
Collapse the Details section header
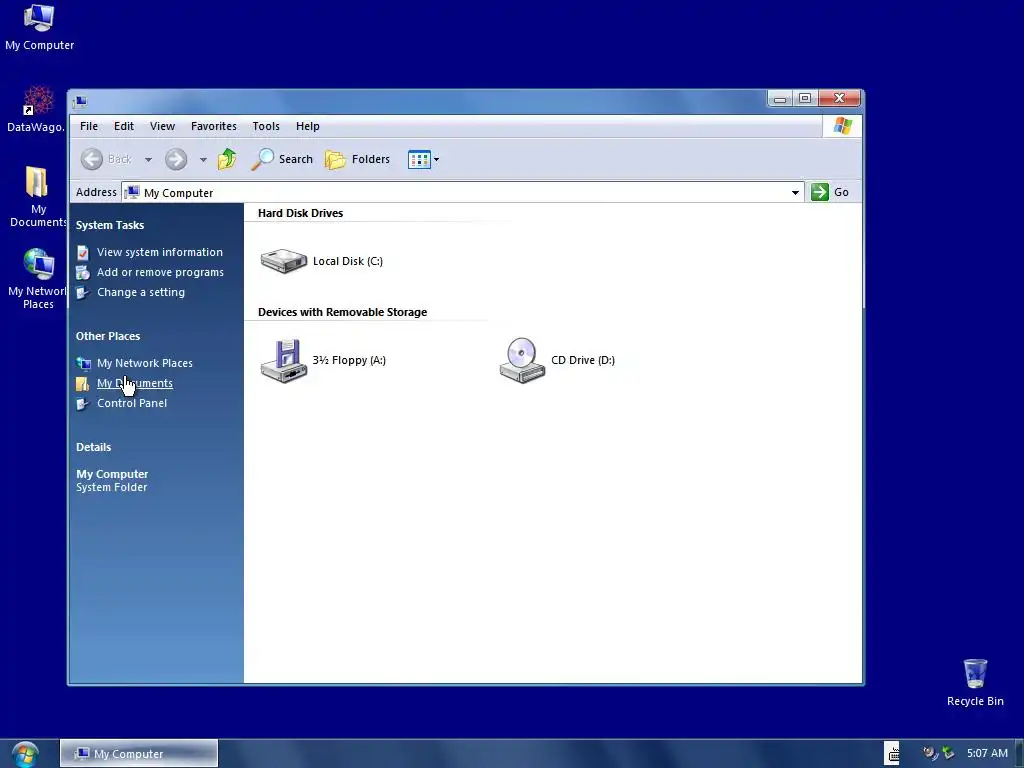click(x=93, y=447)
